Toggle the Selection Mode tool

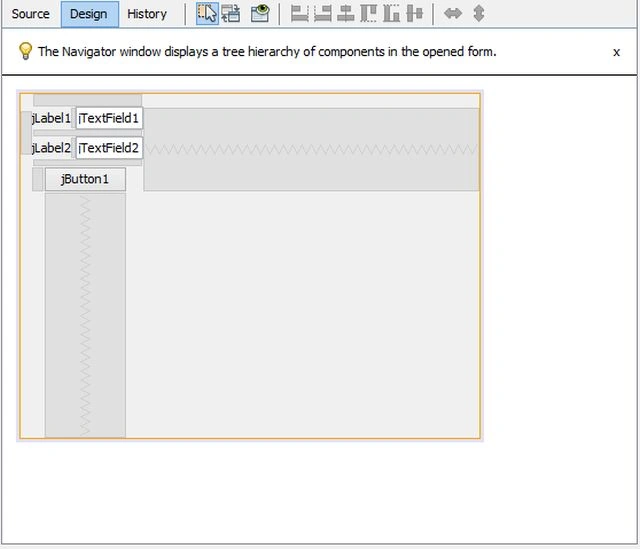pos(207,13)
